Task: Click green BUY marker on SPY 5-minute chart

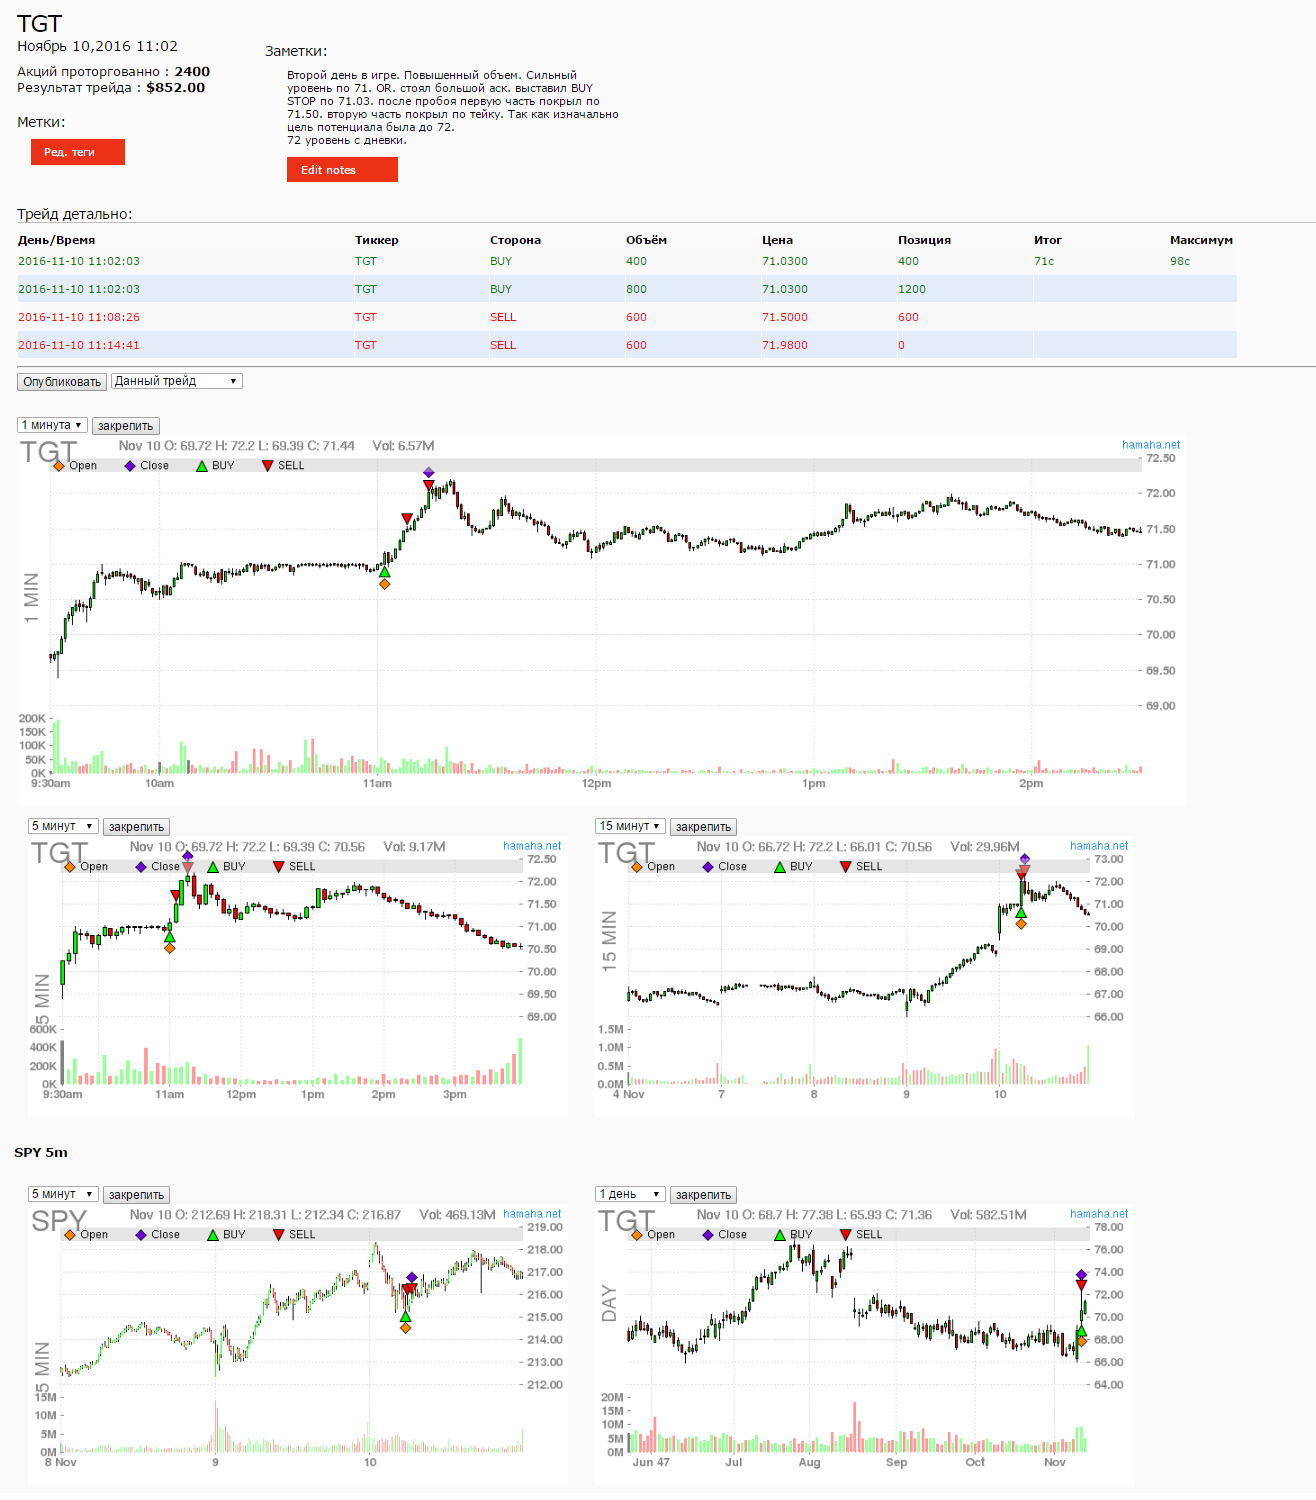Action: click(405, 1317)
